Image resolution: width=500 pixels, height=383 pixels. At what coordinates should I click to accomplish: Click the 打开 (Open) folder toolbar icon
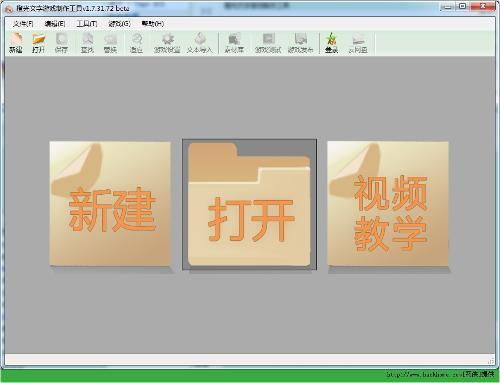[x=39, y=43]
